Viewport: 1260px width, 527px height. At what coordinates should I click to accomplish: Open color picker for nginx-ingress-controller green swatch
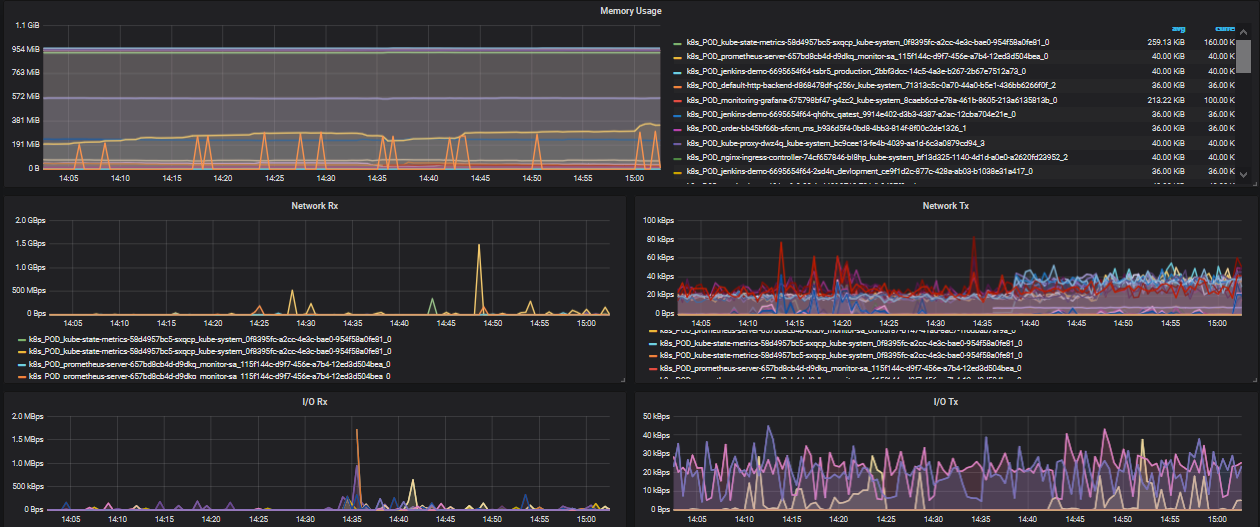[x=677, y=157]
